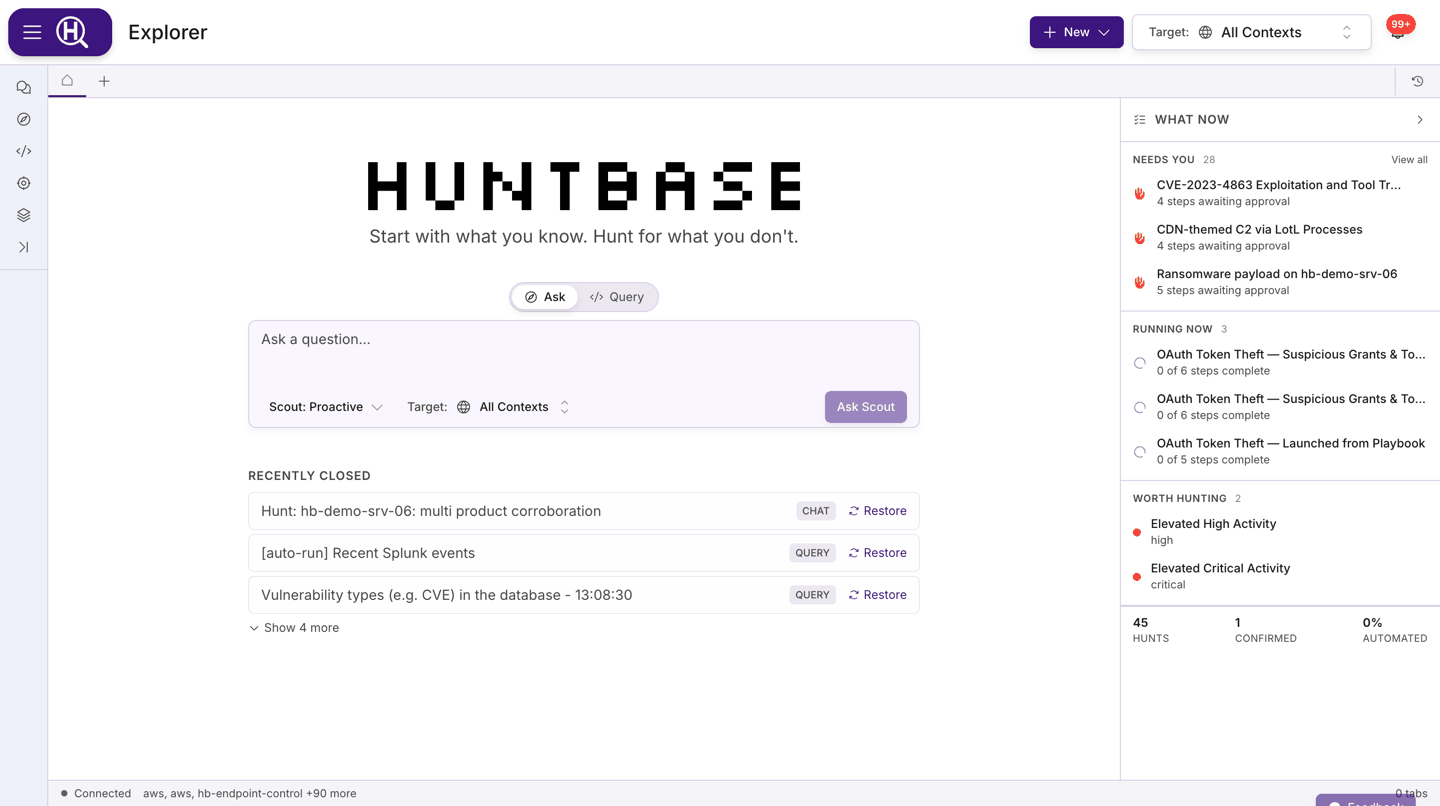Open the New dropdown button

point(1076,32)
